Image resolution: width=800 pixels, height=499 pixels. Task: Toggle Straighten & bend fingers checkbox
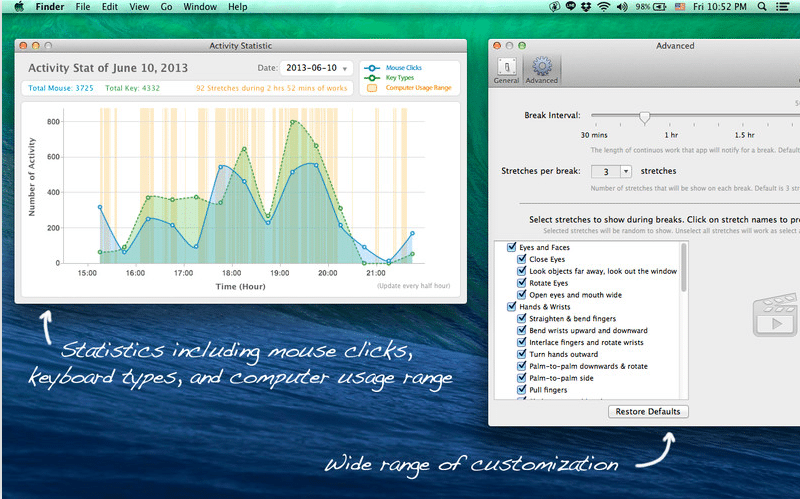pyautogui.click(x=521, y=318)
